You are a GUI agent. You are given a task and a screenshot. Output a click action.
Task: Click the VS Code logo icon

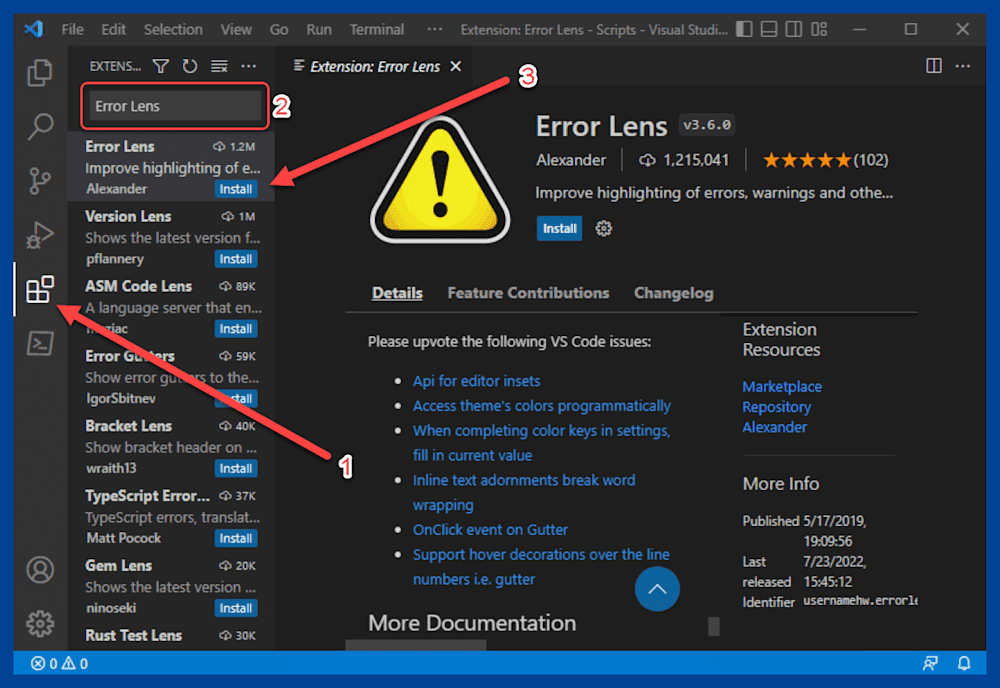(34, 29)
